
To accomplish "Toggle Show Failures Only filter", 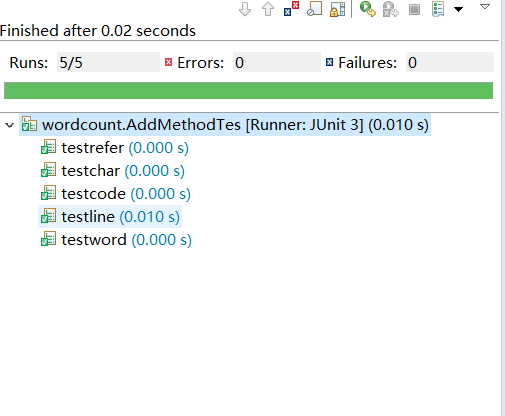I will 291,9.
